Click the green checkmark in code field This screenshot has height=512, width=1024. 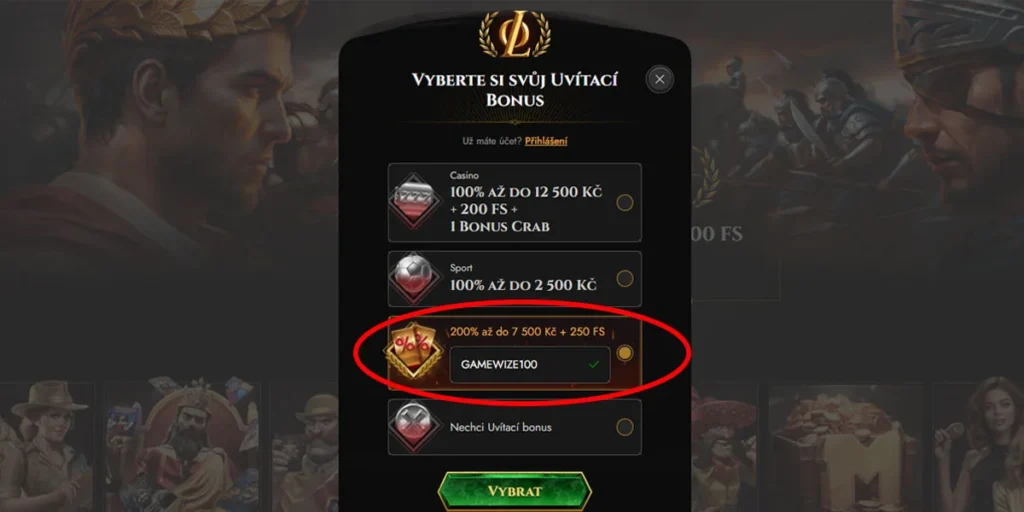pyautogui.click(x=594, y=364)
